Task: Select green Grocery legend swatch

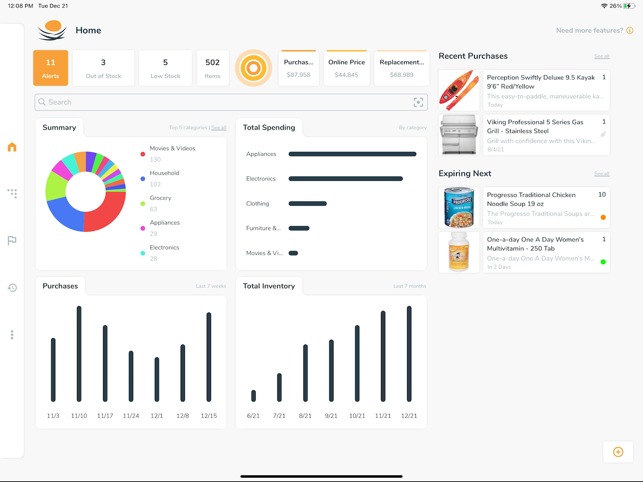Action: click(x=143, y=203)
